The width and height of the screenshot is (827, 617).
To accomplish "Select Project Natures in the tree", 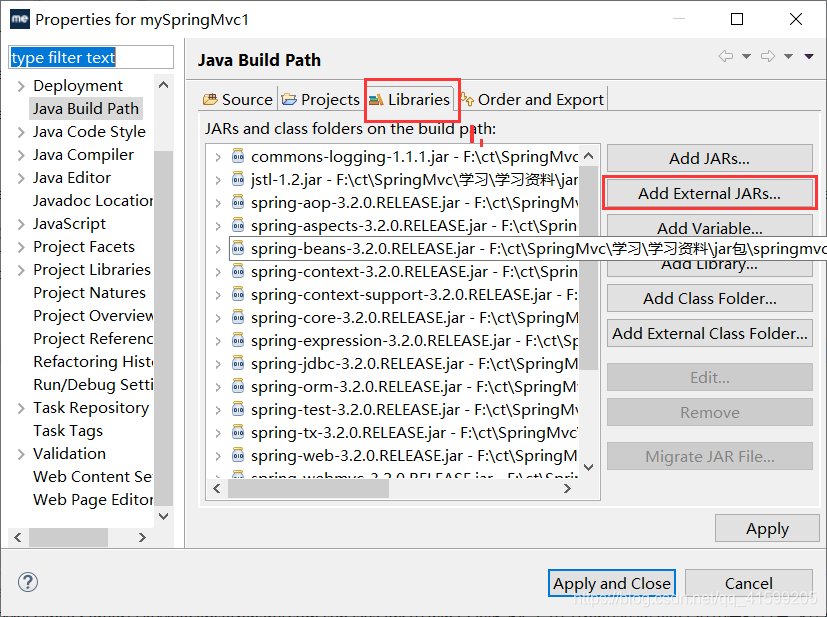I will coord(89,293).
